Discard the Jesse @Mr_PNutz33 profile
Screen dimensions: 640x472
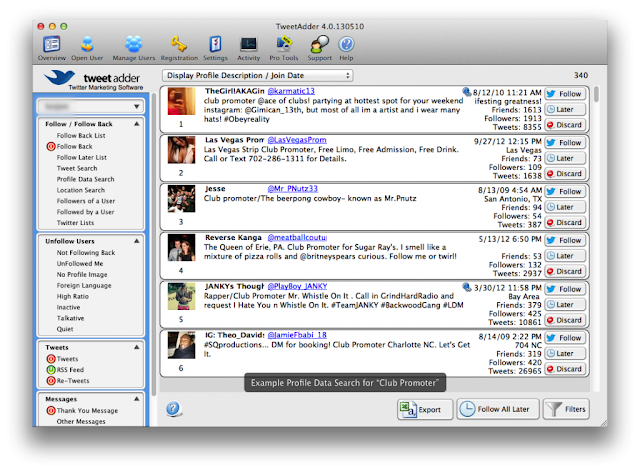coord(565,223)
